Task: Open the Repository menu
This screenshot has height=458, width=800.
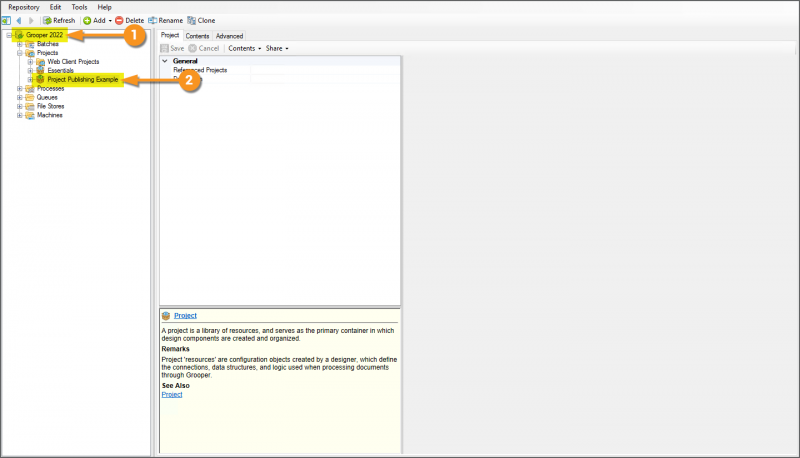Action: [23, 7]
